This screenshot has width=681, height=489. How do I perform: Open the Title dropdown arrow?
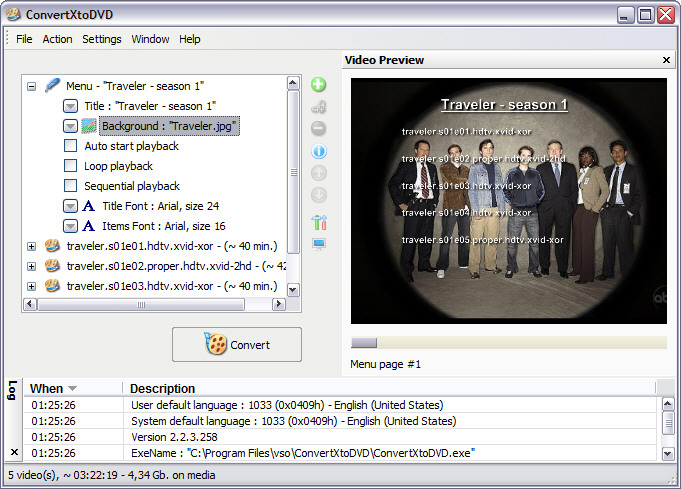70,106
